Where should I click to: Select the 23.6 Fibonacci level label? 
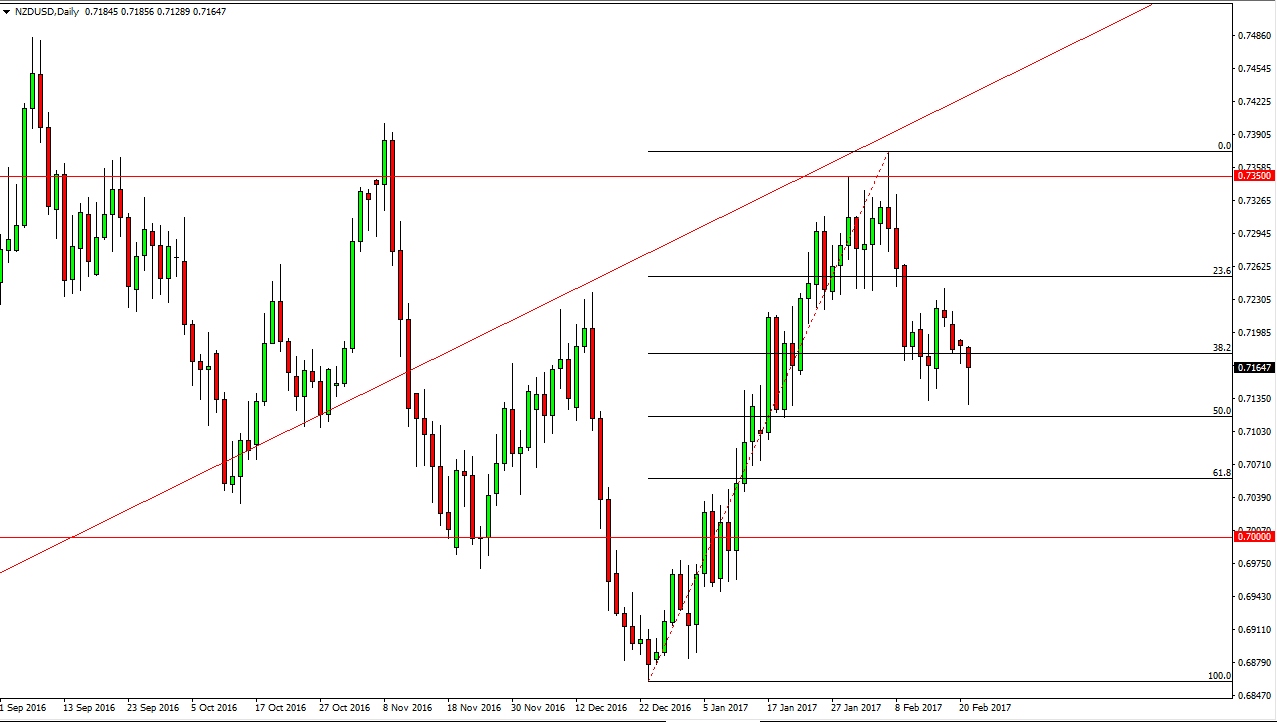coord(1220,270)
